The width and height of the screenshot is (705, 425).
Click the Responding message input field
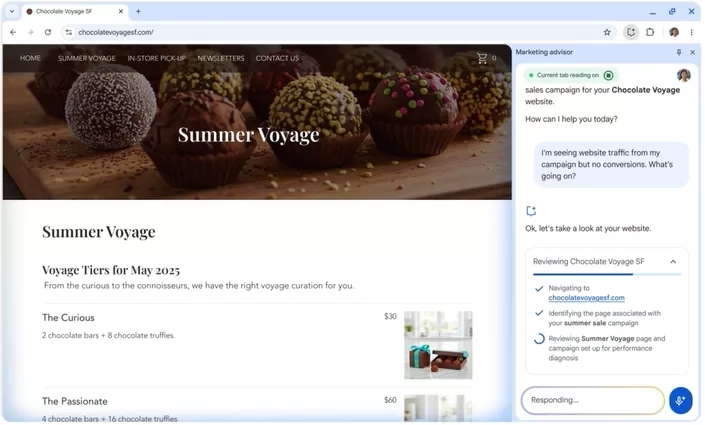point(593,400)
